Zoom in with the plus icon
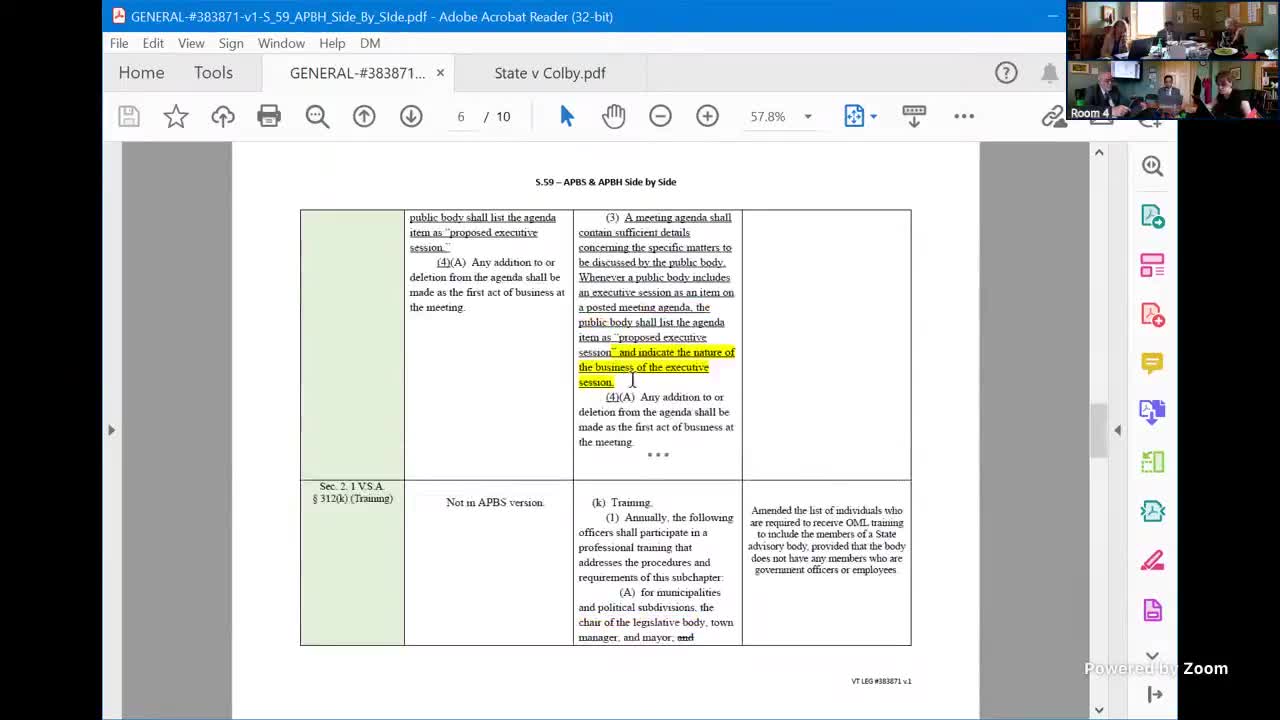Image resolution: width=1280 pixels, height=720 pixels. point(707,116)
